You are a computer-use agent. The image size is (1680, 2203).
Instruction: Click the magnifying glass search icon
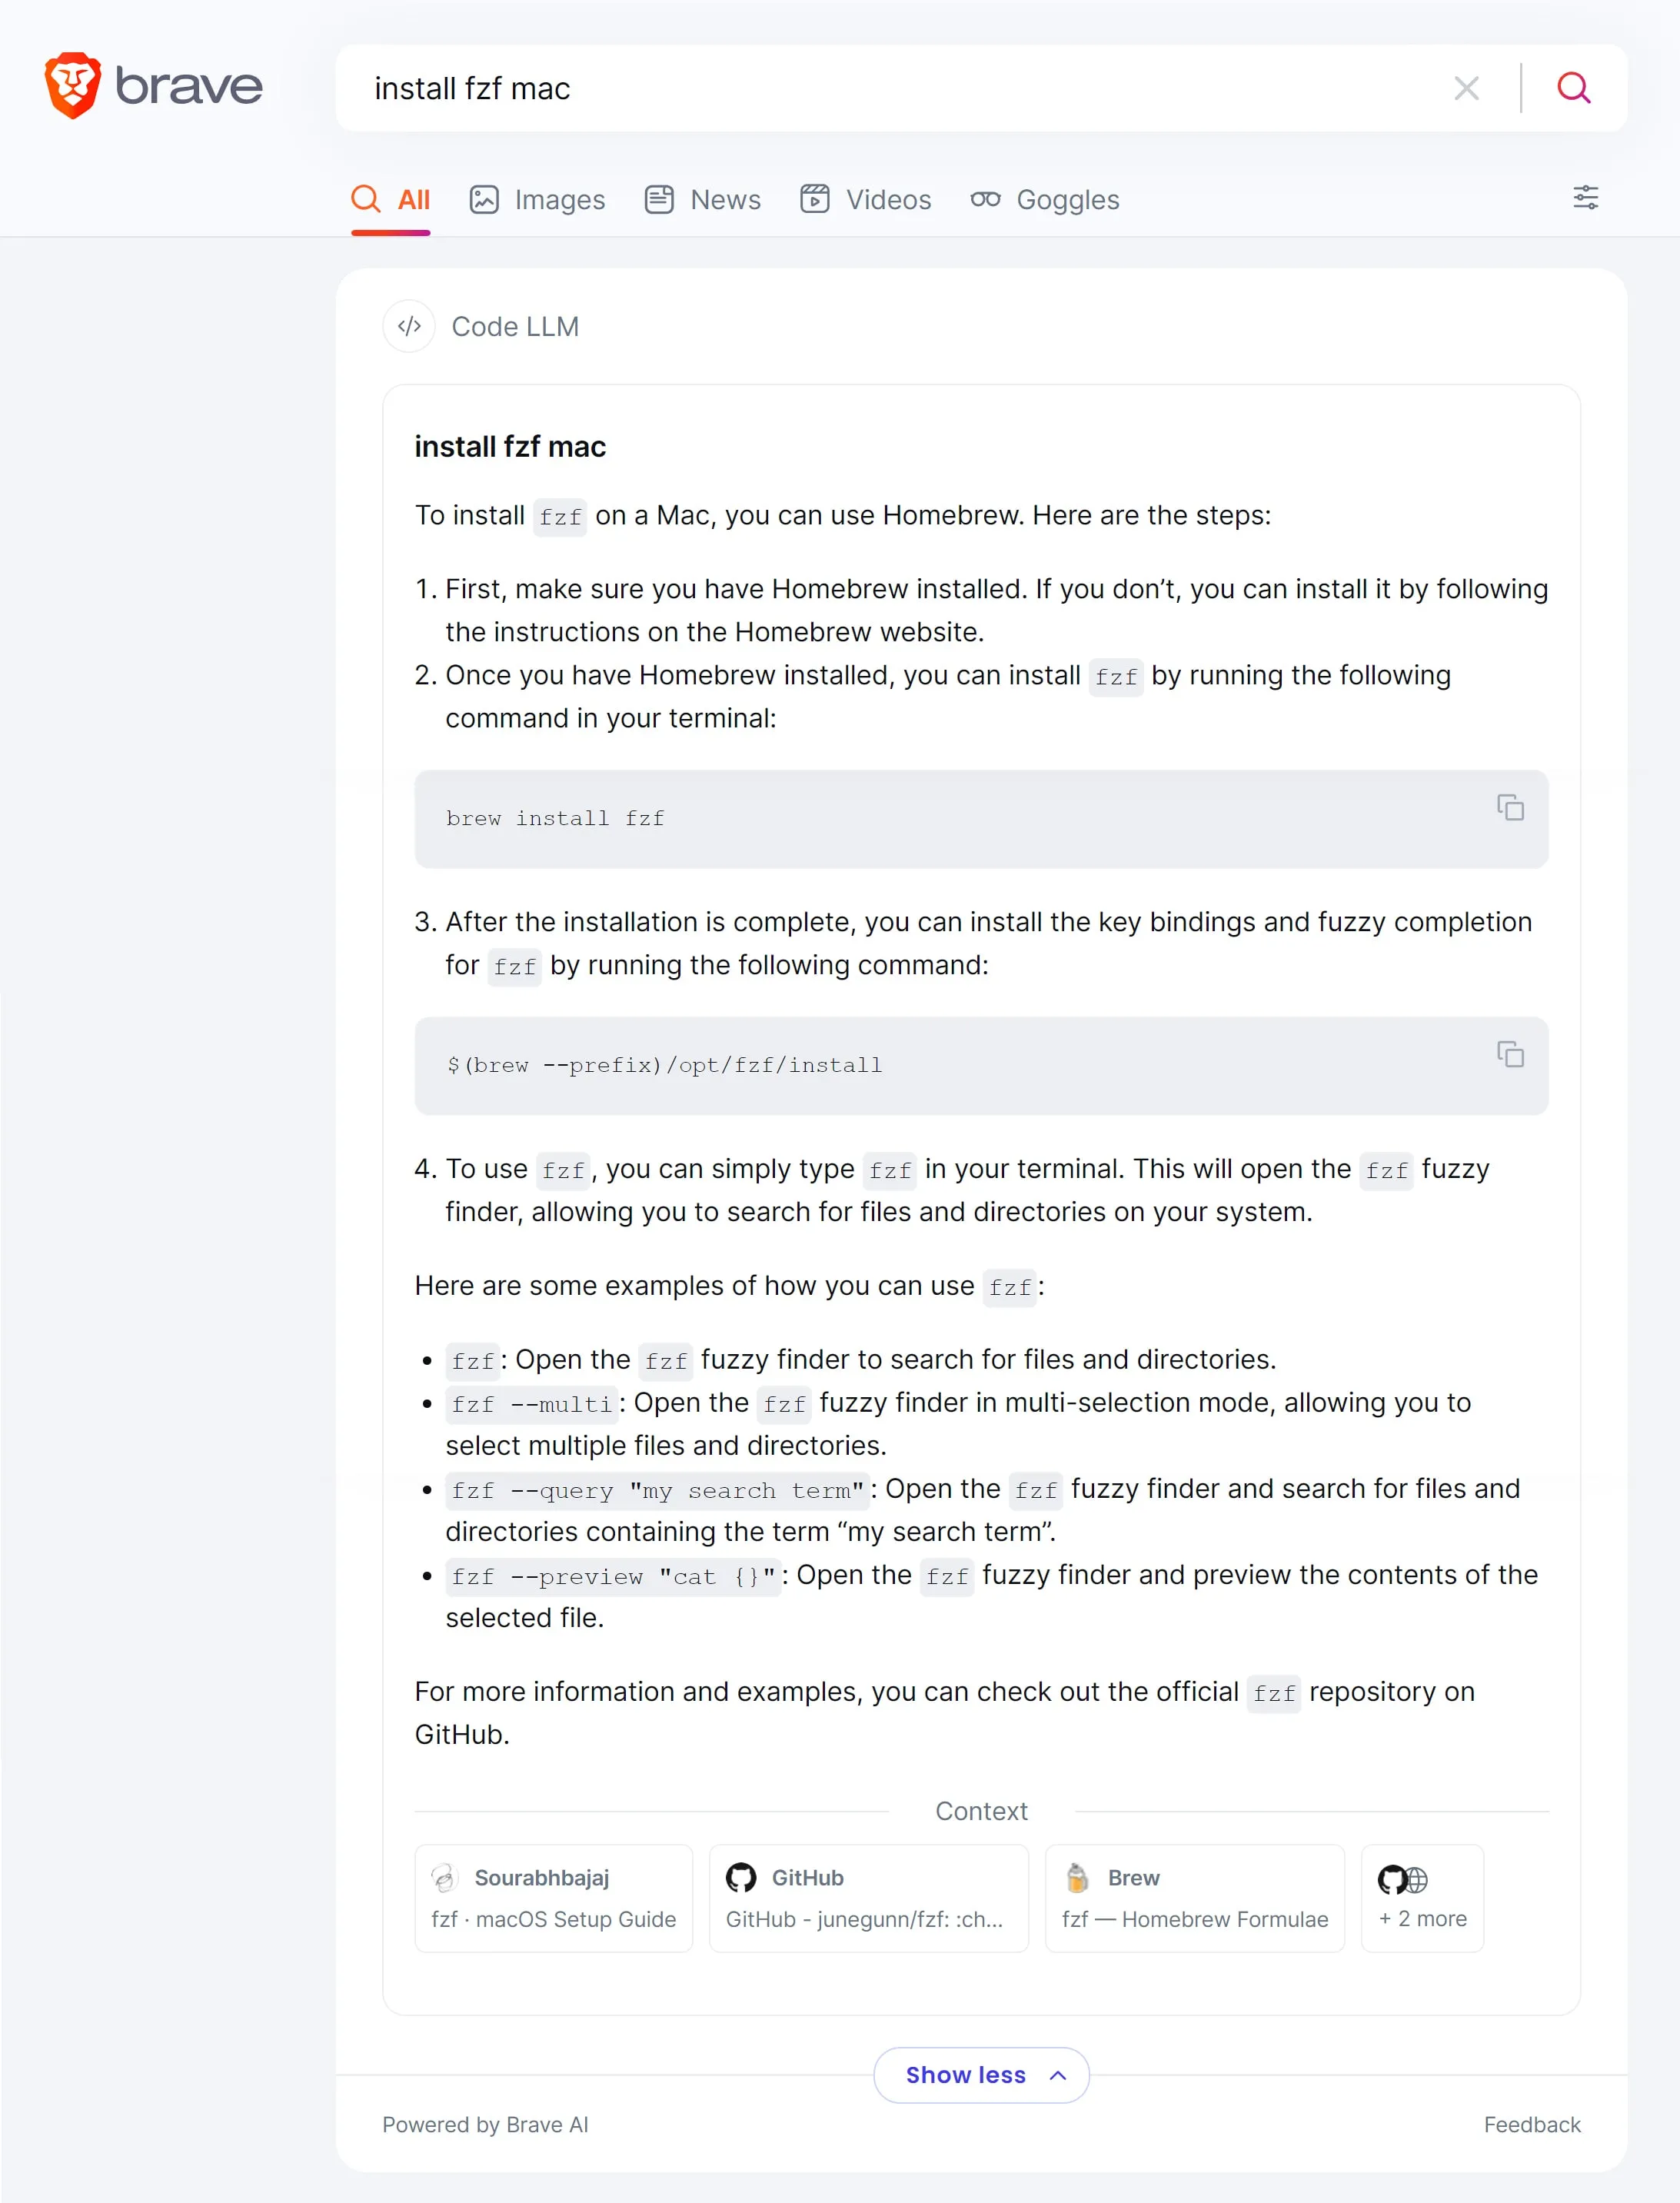pyautogui.click(x=1574, y=88)
